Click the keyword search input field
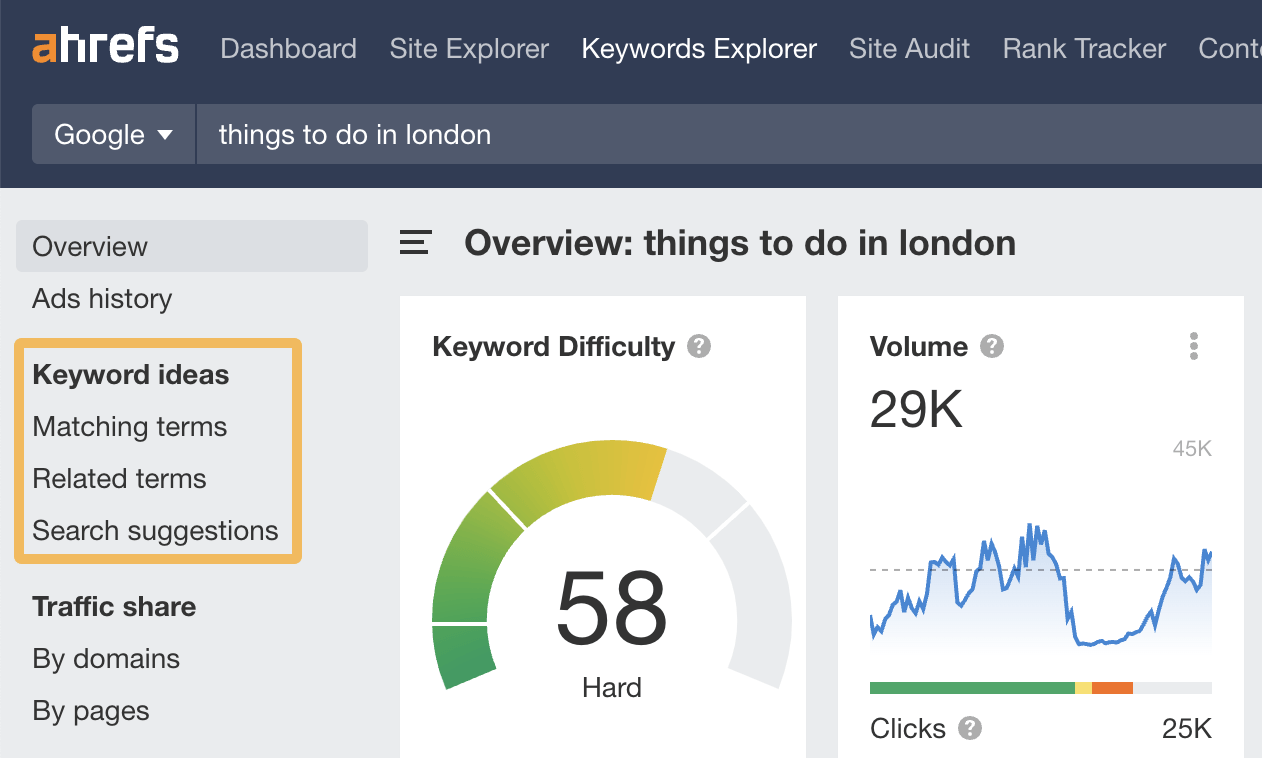This screenshot has height=758, width=1262. point(600,134)
